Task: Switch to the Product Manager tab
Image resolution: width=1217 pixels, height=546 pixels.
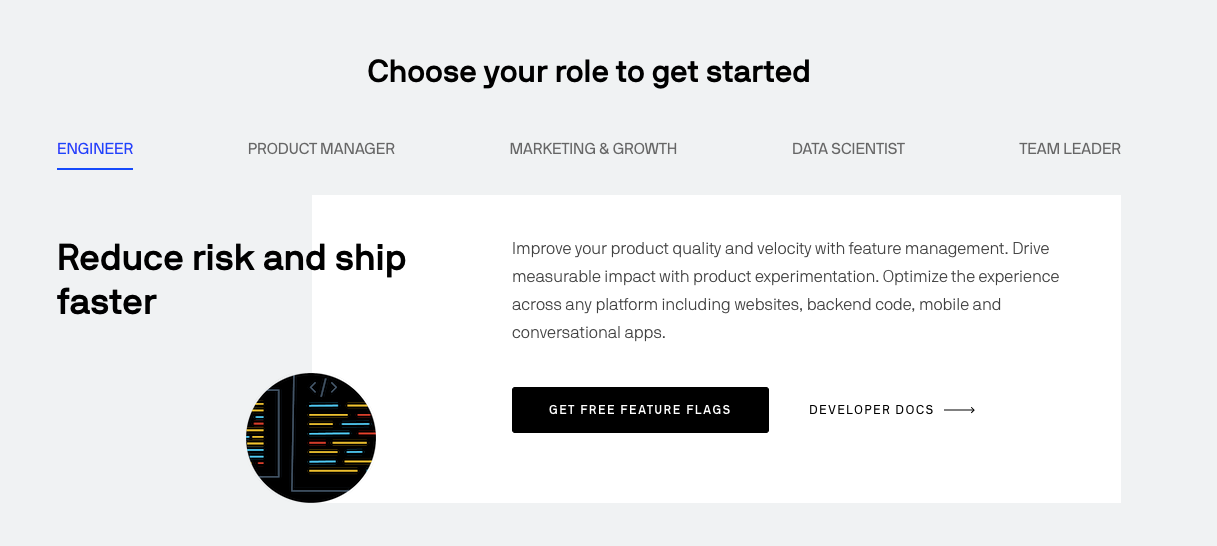Action: click(x=321, y=149)
